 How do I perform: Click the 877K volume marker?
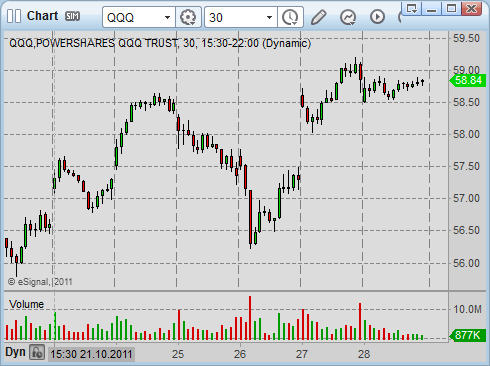tap(468, 335)
